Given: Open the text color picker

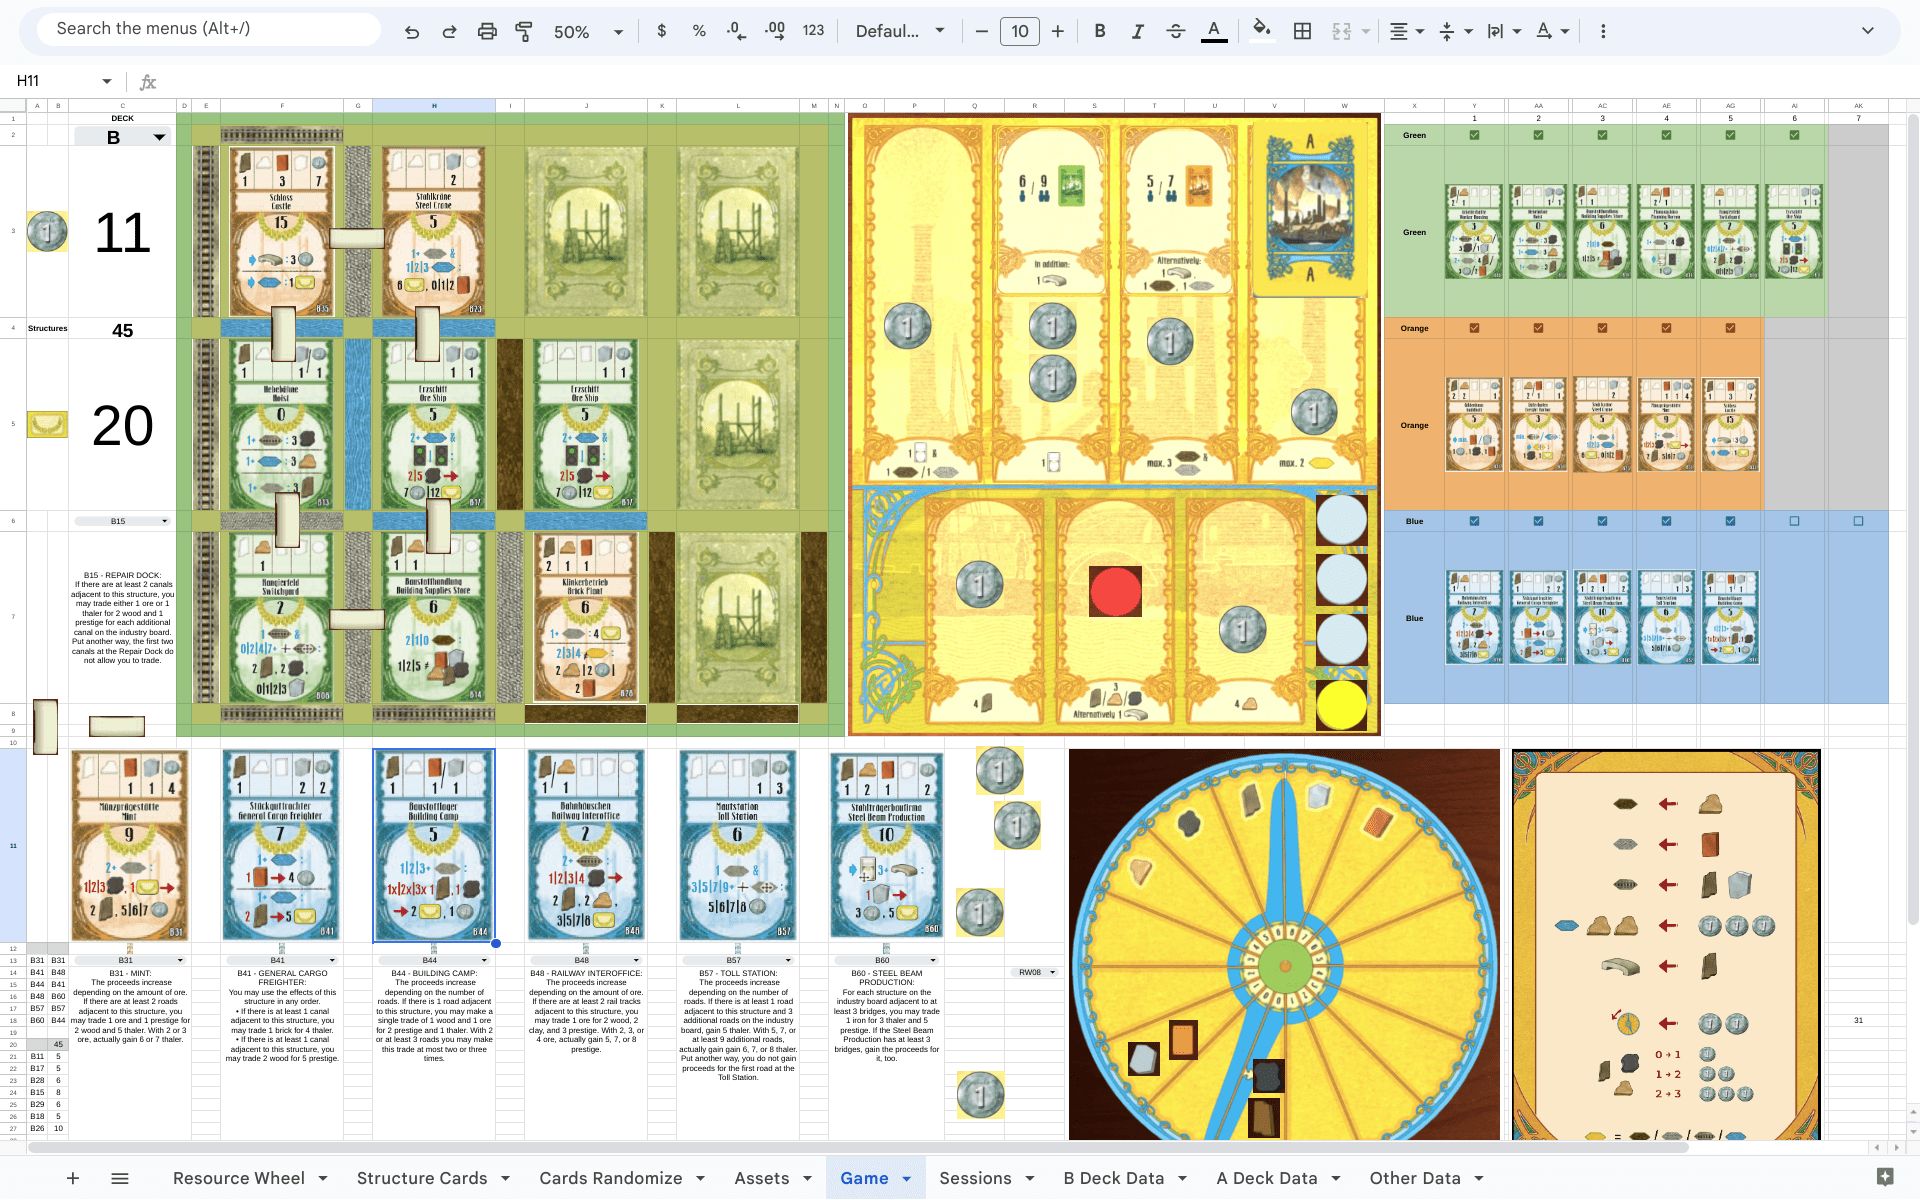Looking at the screenshot, I should [1213, 31].
